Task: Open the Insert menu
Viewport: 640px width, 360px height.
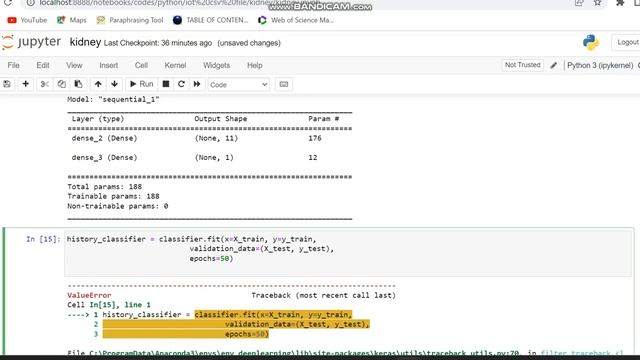Action: coord(109,65)
